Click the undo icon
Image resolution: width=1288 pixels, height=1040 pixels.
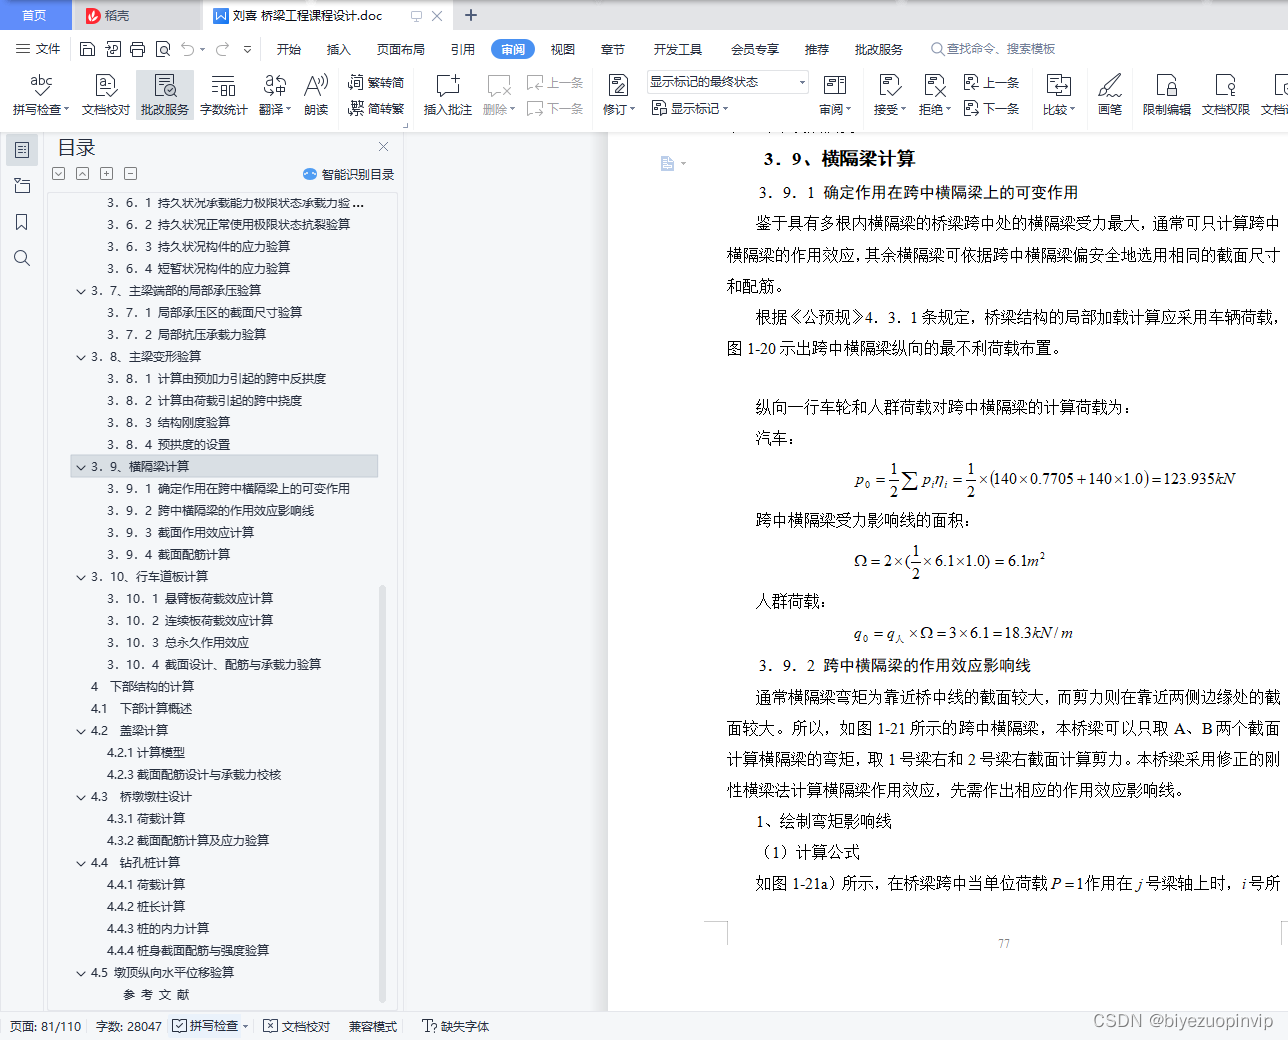click(x=188, y=49)
